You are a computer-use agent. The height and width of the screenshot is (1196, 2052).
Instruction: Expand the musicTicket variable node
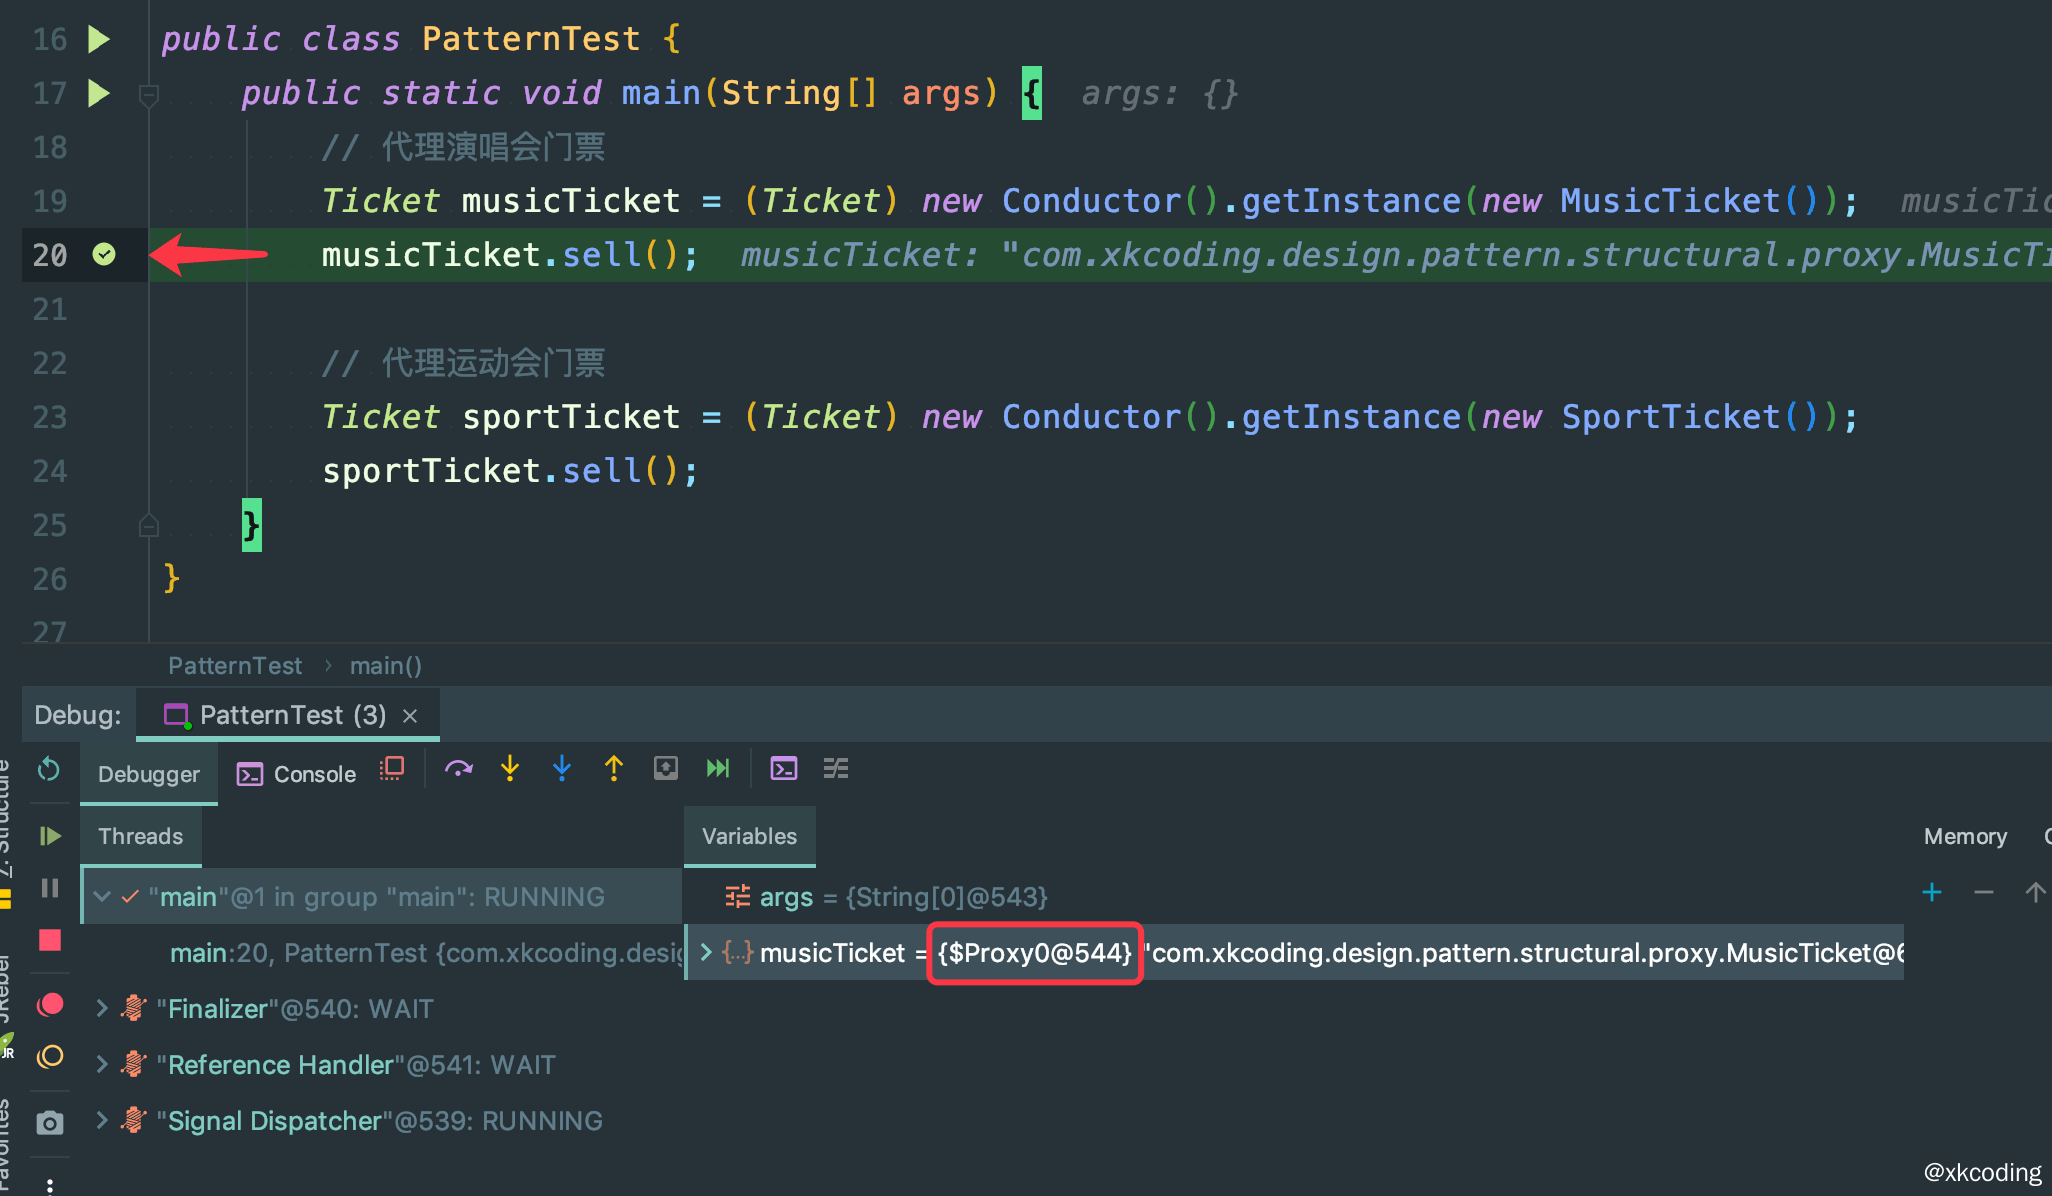(x=706, y=952)
